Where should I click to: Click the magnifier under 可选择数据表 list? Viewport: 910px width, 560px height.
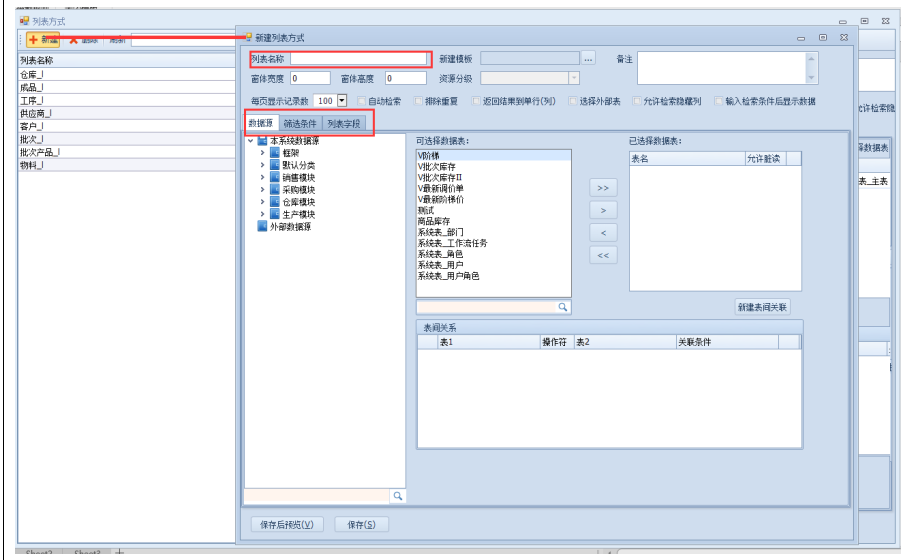pos(562,307)
